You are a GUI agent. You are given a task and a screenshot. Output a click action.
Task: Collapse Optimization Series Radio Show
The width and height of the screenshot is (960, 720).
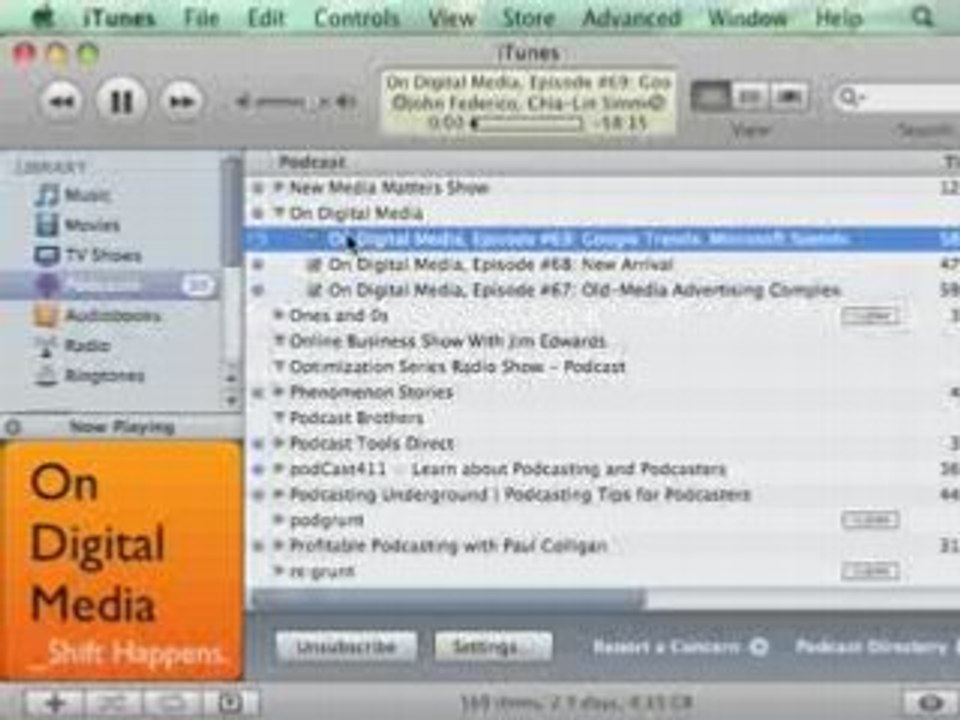tap(279, 367)
